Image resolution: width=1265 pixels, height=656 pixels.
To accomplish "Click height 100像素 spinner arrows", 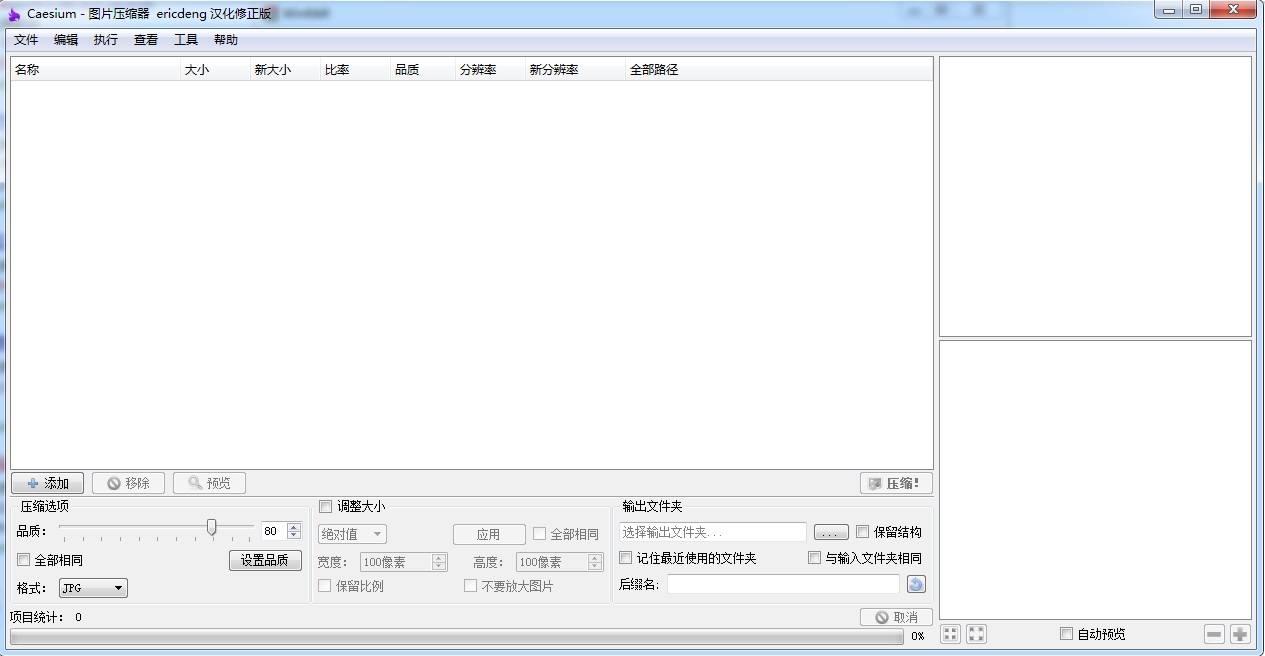I will pos(596,562).
